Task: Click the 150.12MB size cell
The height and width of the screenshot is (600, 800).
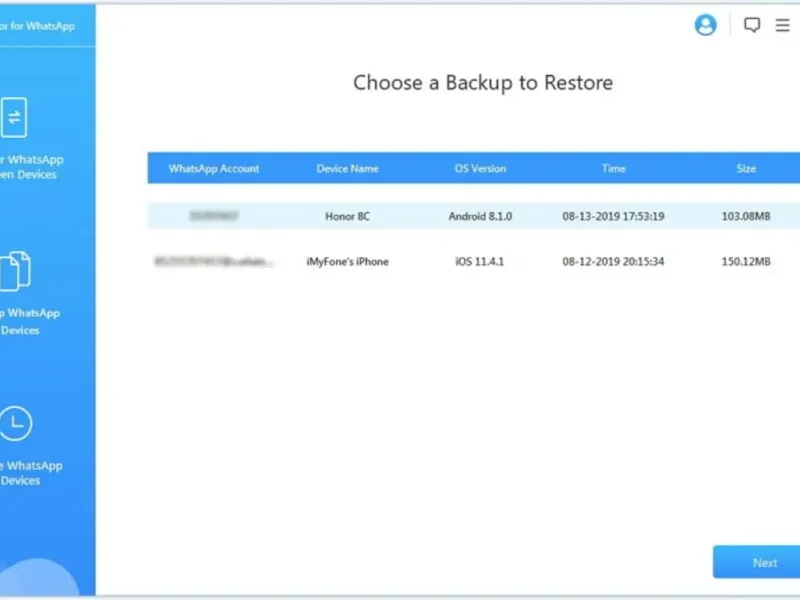Action: pos(746,261)
